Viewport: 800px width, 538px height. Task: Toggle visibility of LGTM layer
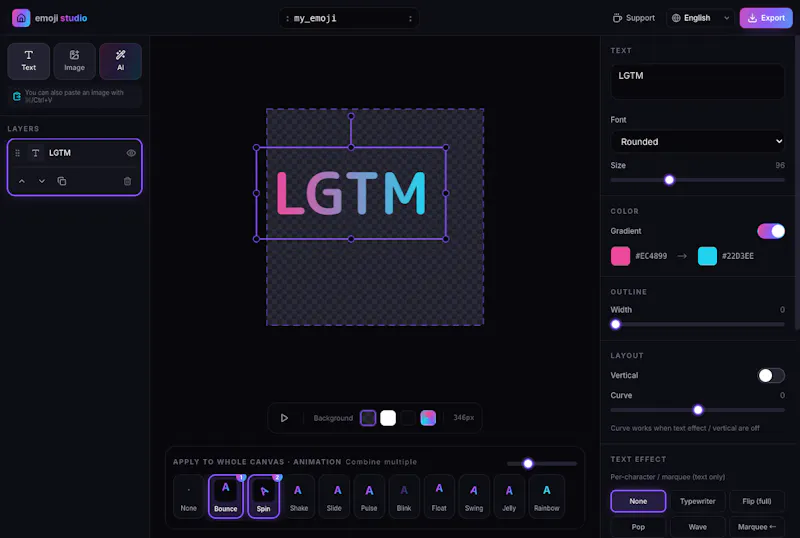[x=131, y=153]
